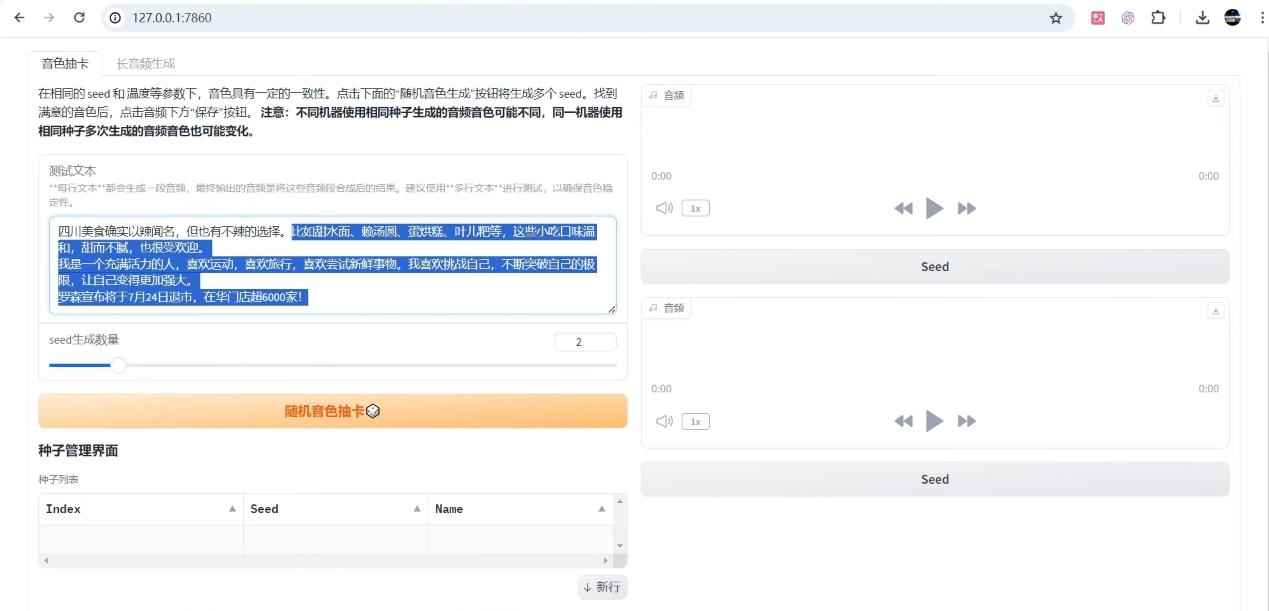Expand the second Seed accordion panel

pyautogui.click(x=933, y=478)
